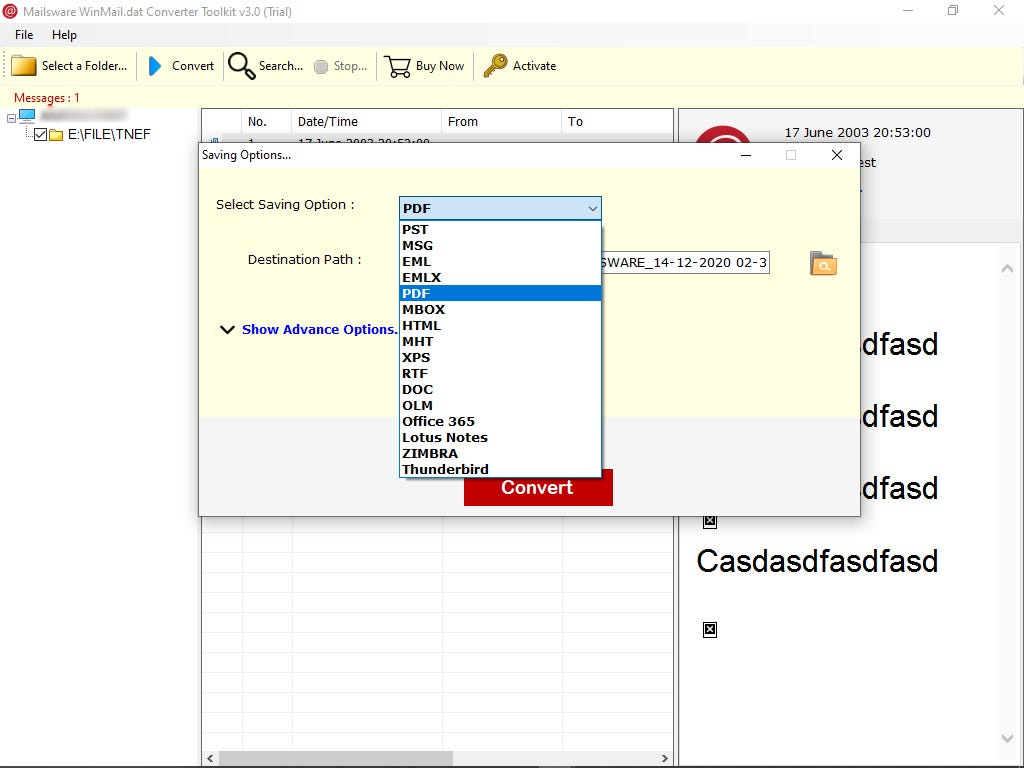Click the Select a Folder toolbar icon
The height and width of the screenshot is (768, 1024).
coord(24,66)
